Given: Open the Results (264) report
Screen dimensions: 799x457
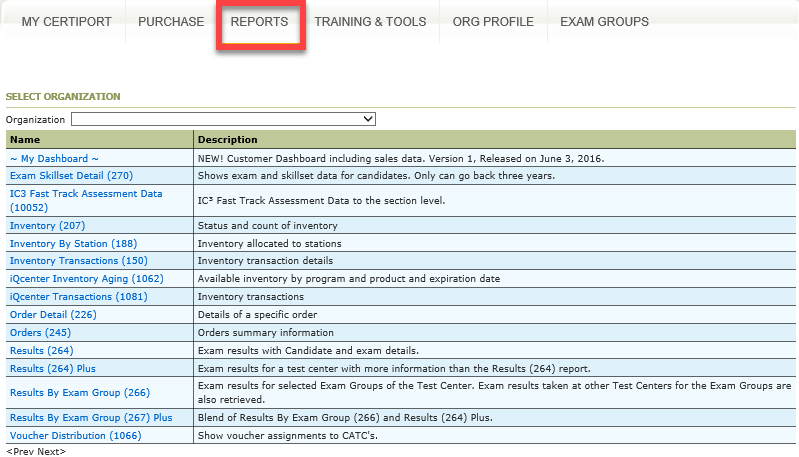Looking at the screenshot, I should point(42,351).
